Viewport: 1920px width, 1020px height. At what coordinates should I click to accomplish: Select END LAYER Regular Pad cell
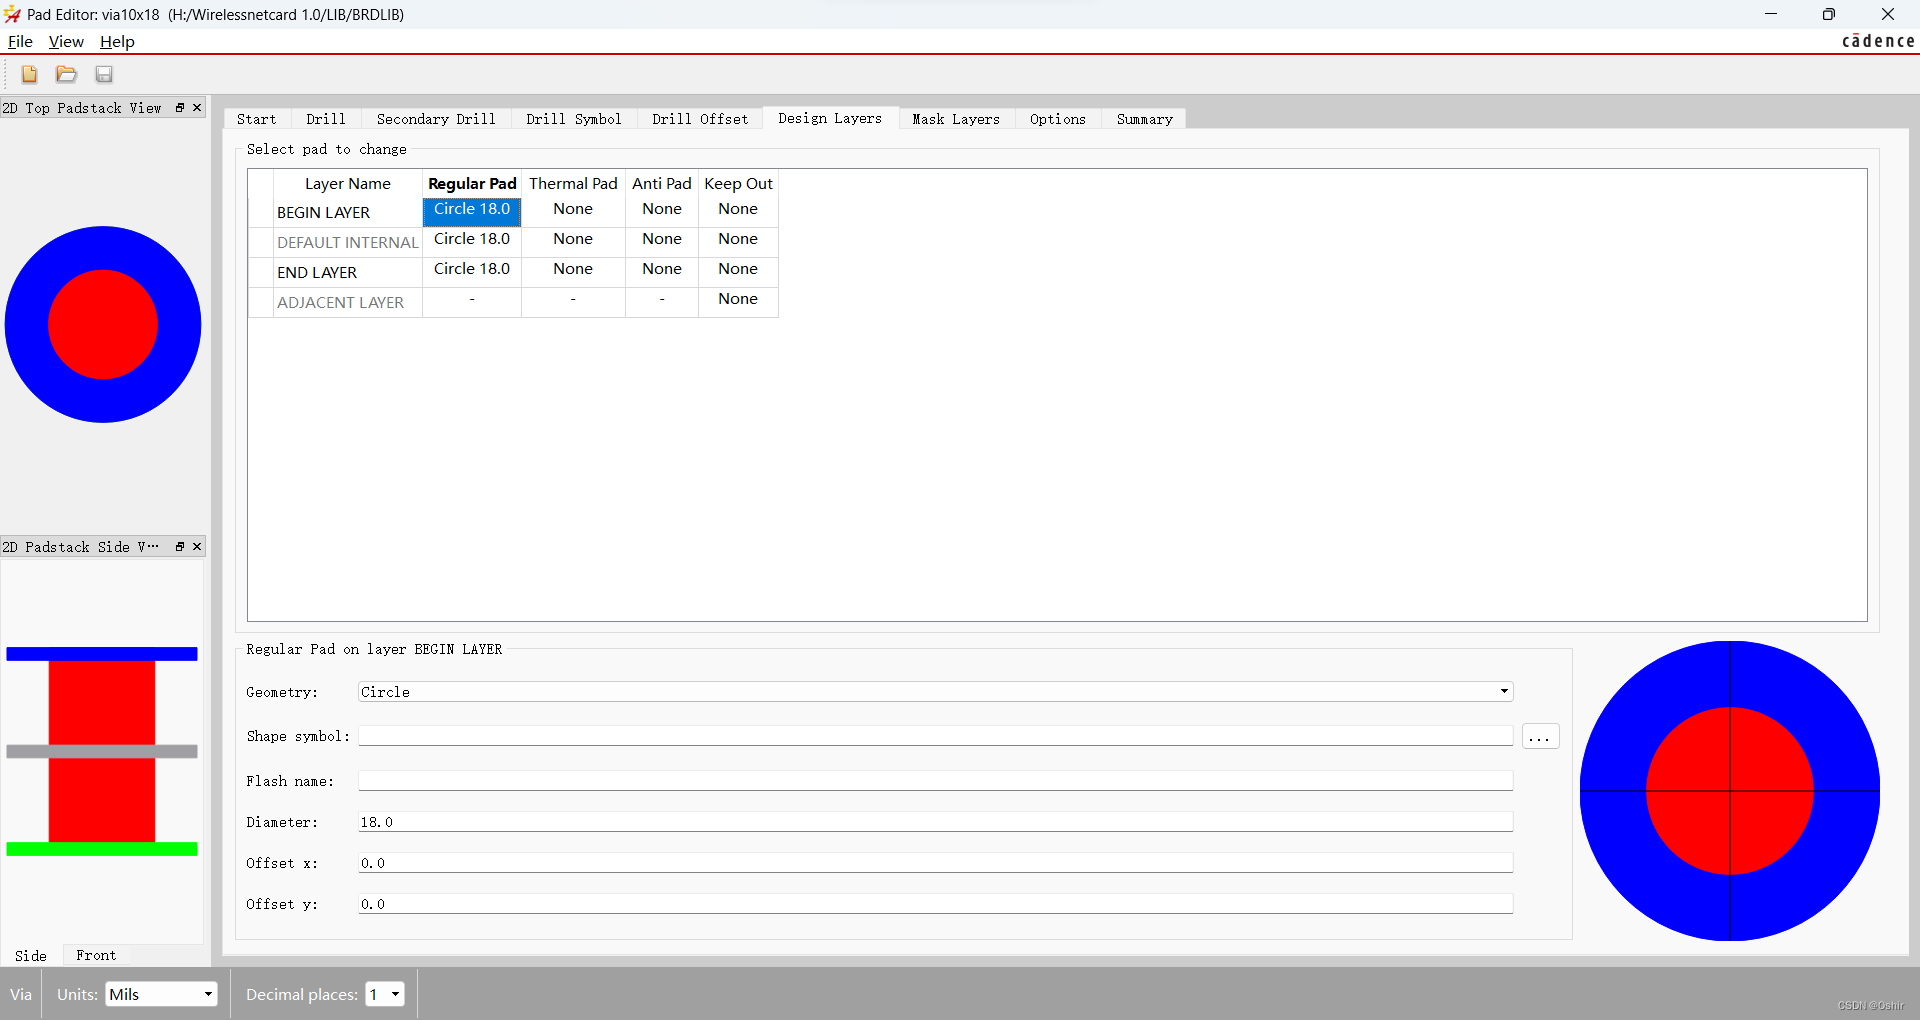click(x=472, y=270)
